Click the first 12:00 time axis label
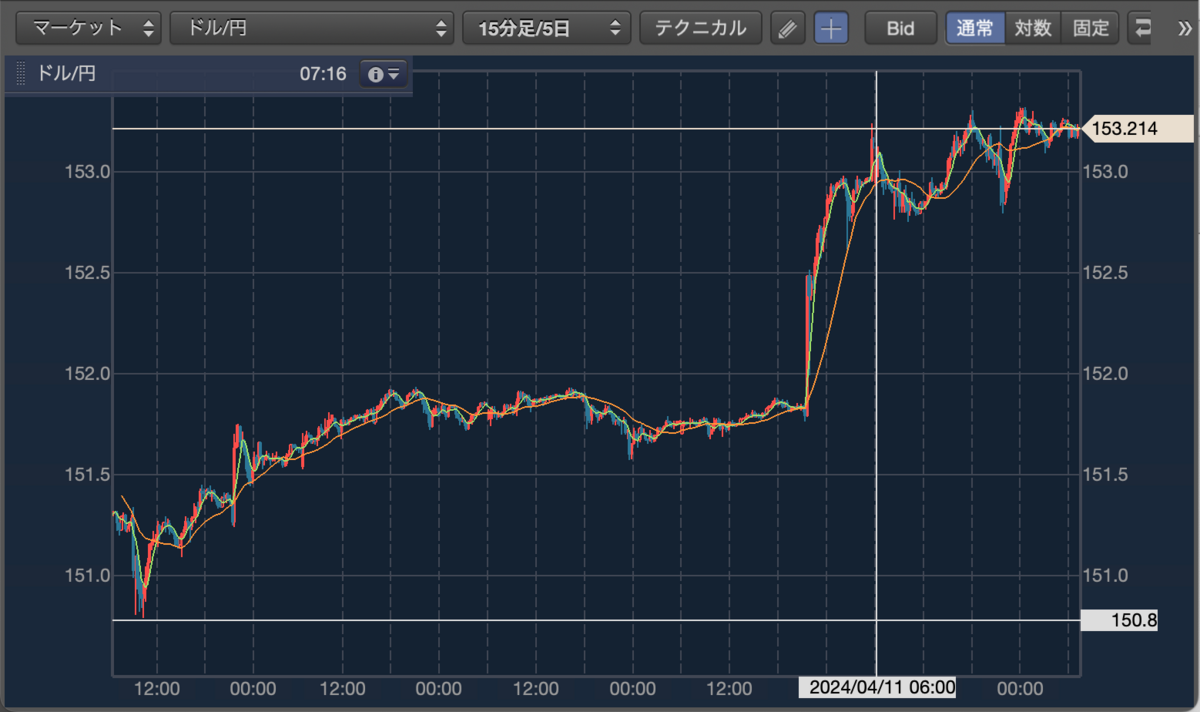The width and height of the screenshot is (1200, 712). (x=157, y=689)
